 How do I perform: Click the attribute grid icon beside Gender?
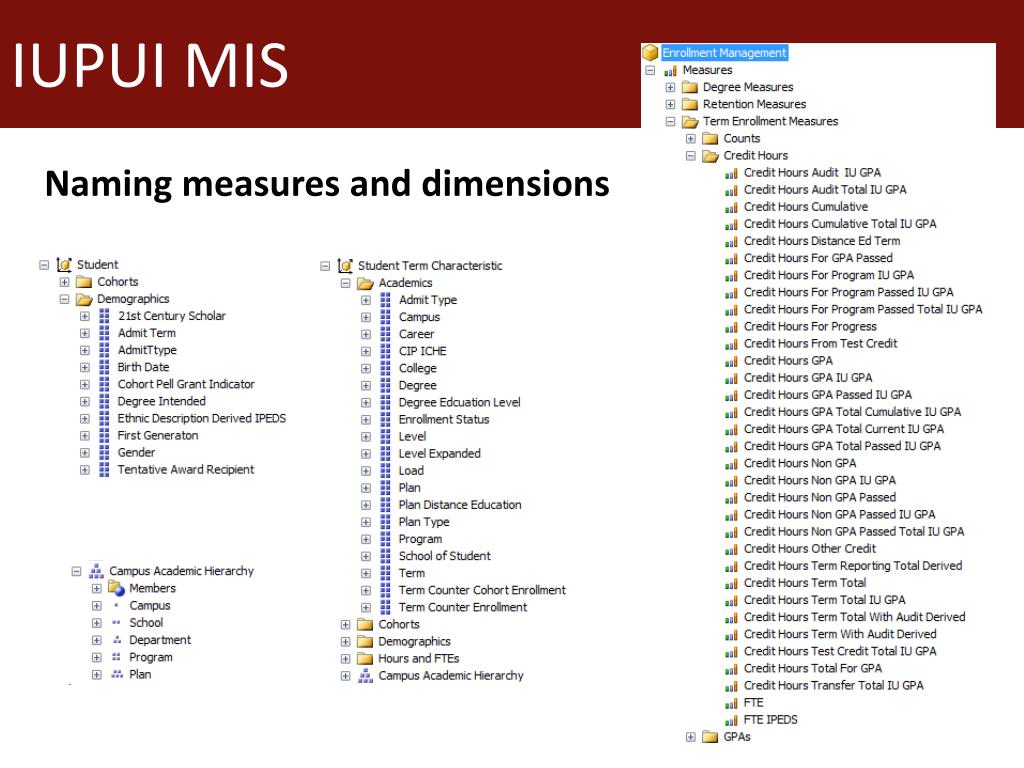click(104, 453)
